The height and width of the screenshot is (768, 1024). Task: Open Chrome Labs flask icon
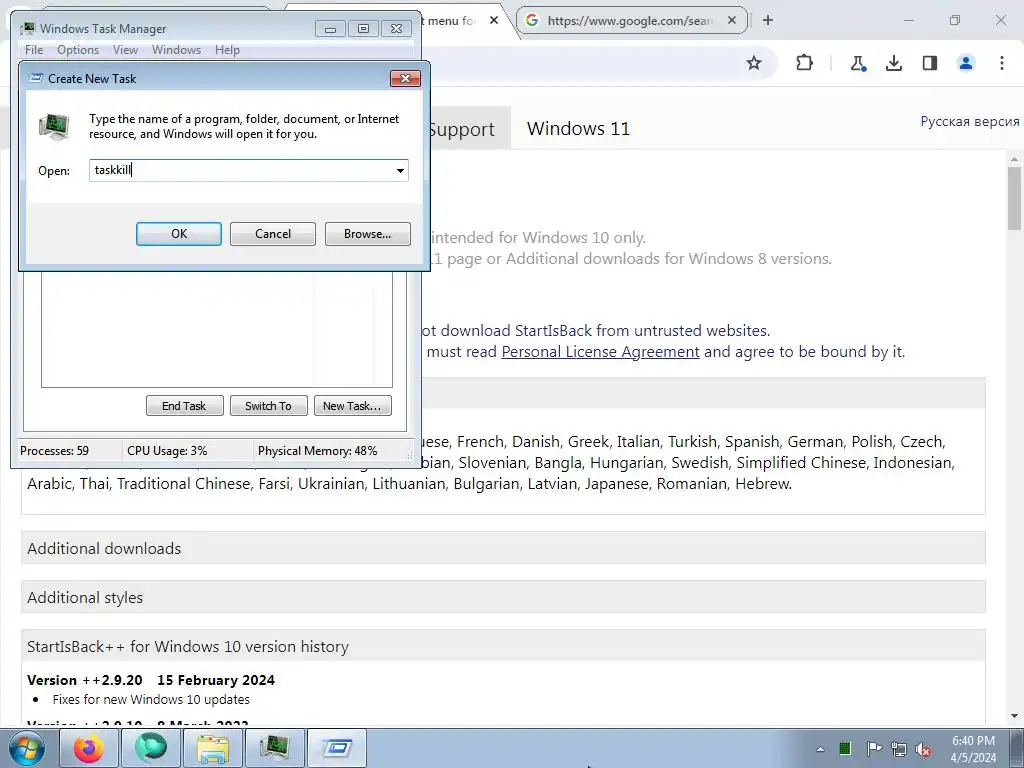click(x=857, y=63)
